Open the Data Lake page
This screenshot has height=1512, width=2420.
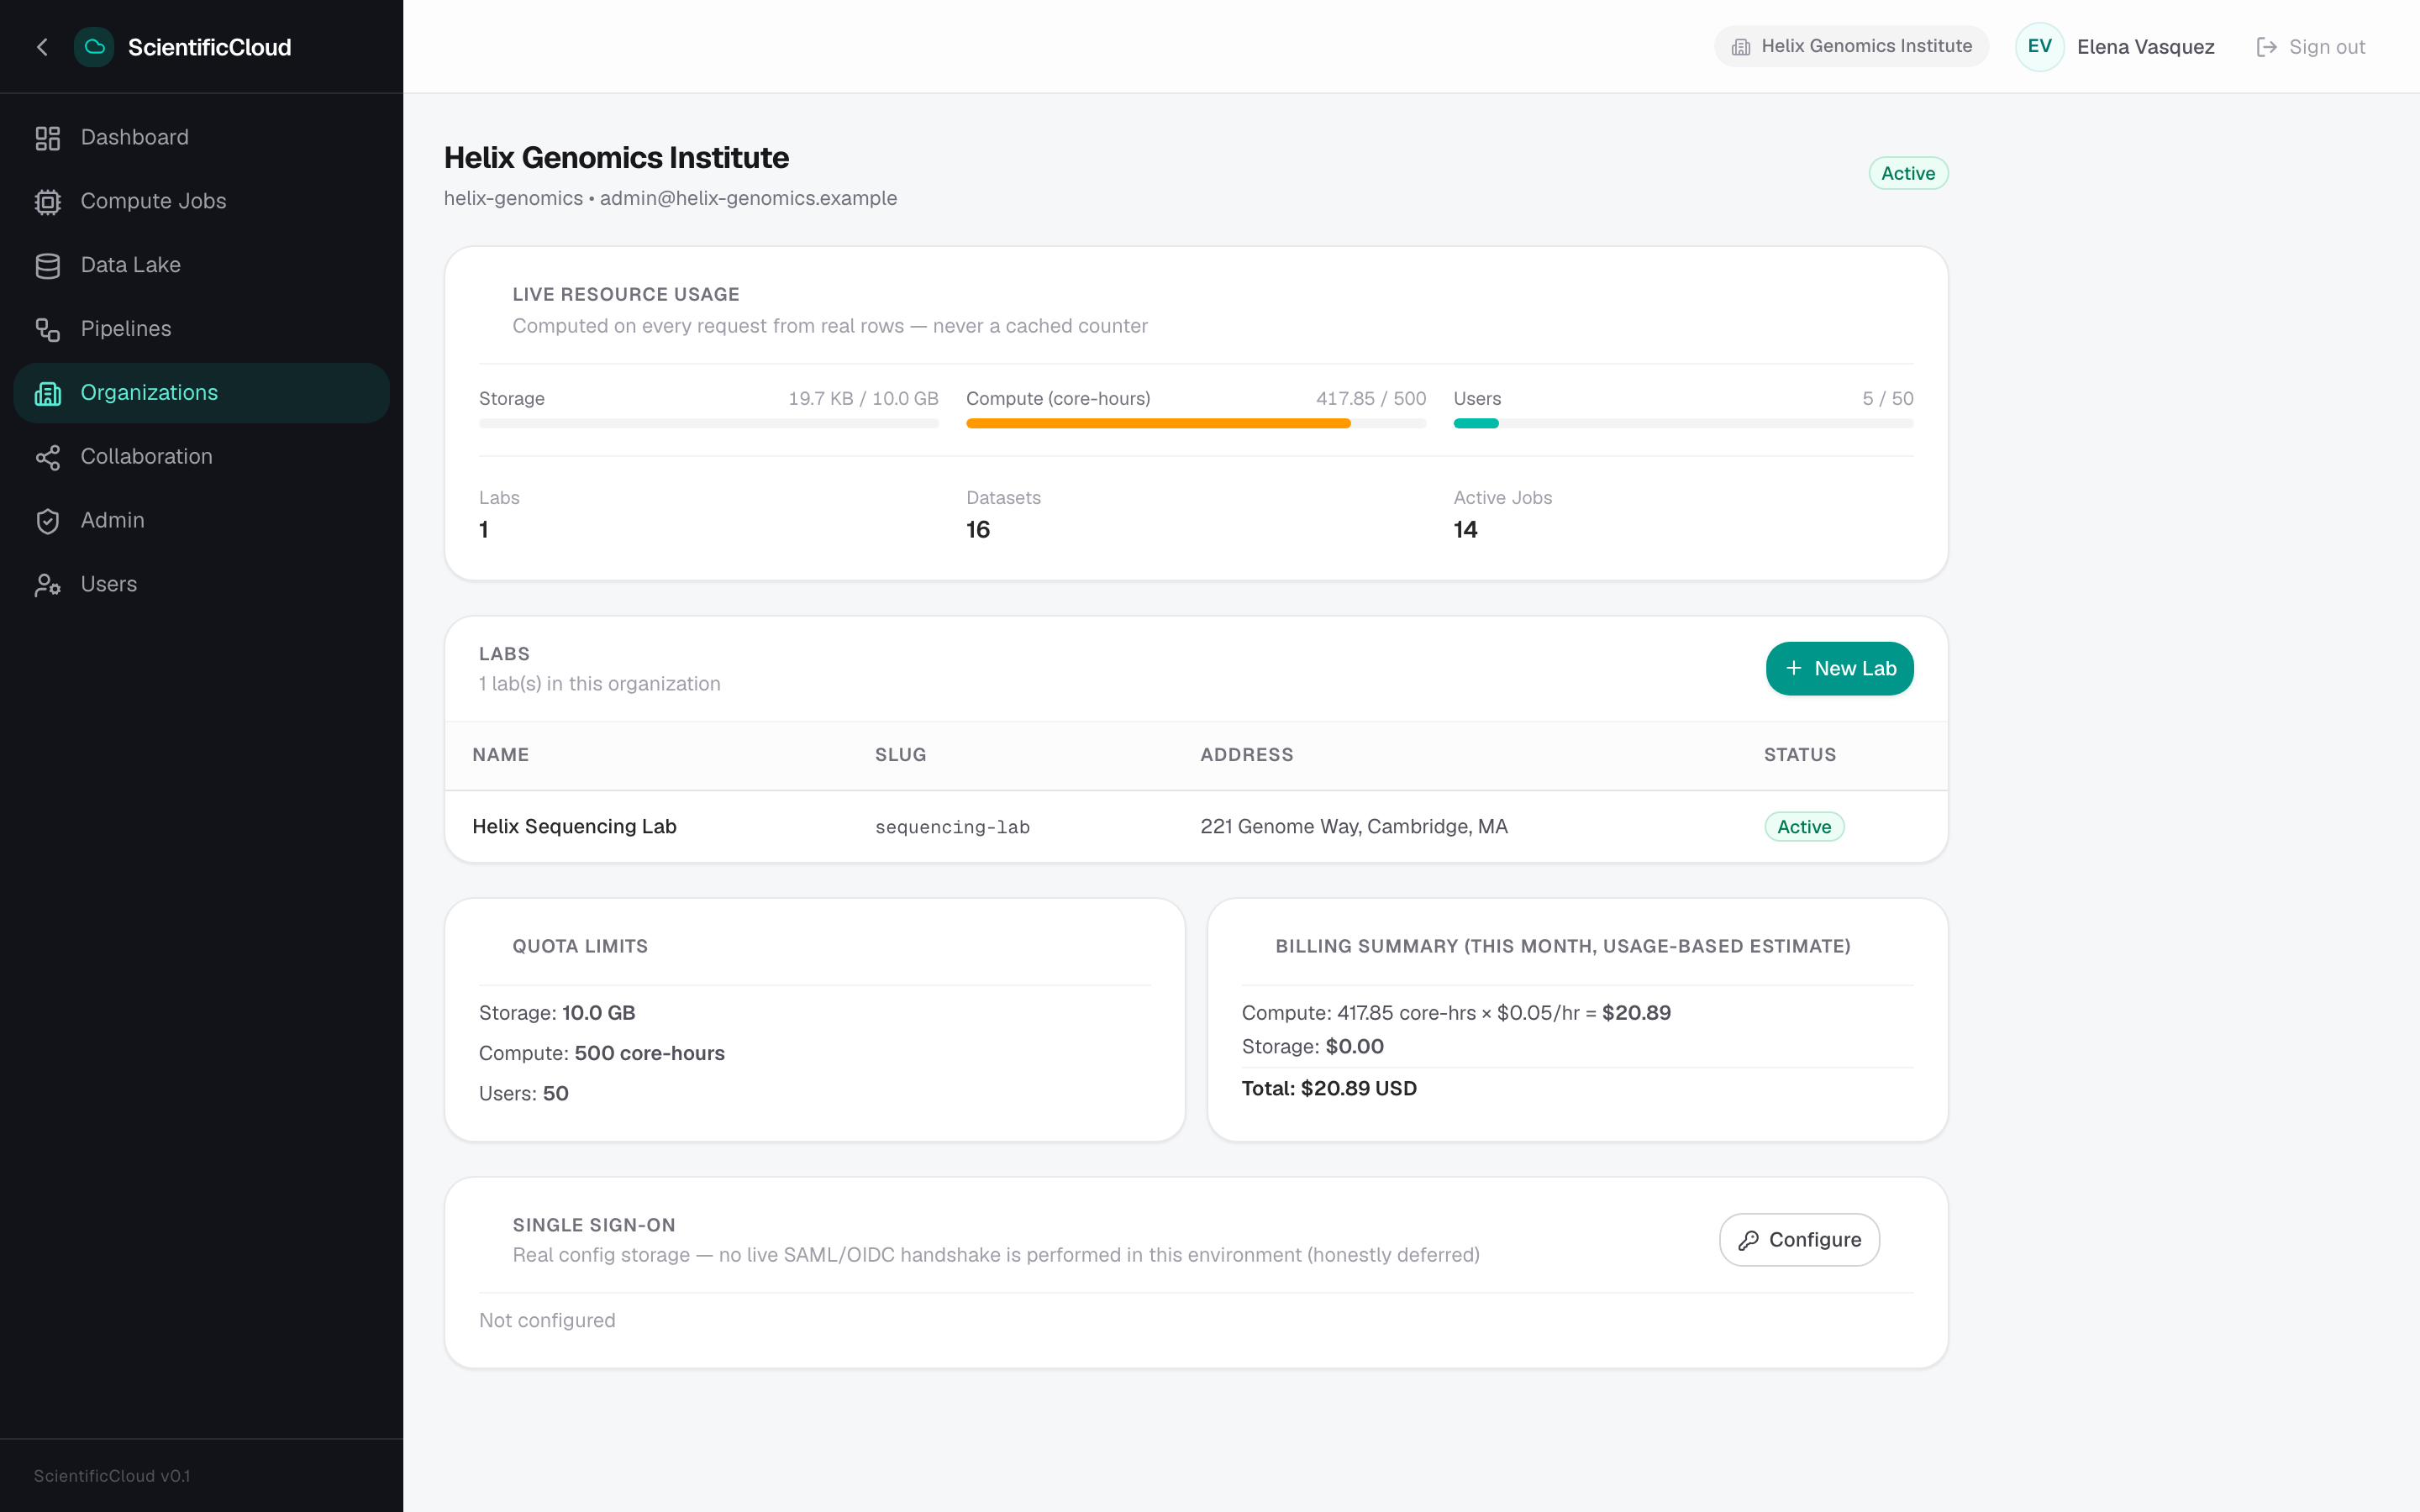pyautogui.click(x=201, y=266)
